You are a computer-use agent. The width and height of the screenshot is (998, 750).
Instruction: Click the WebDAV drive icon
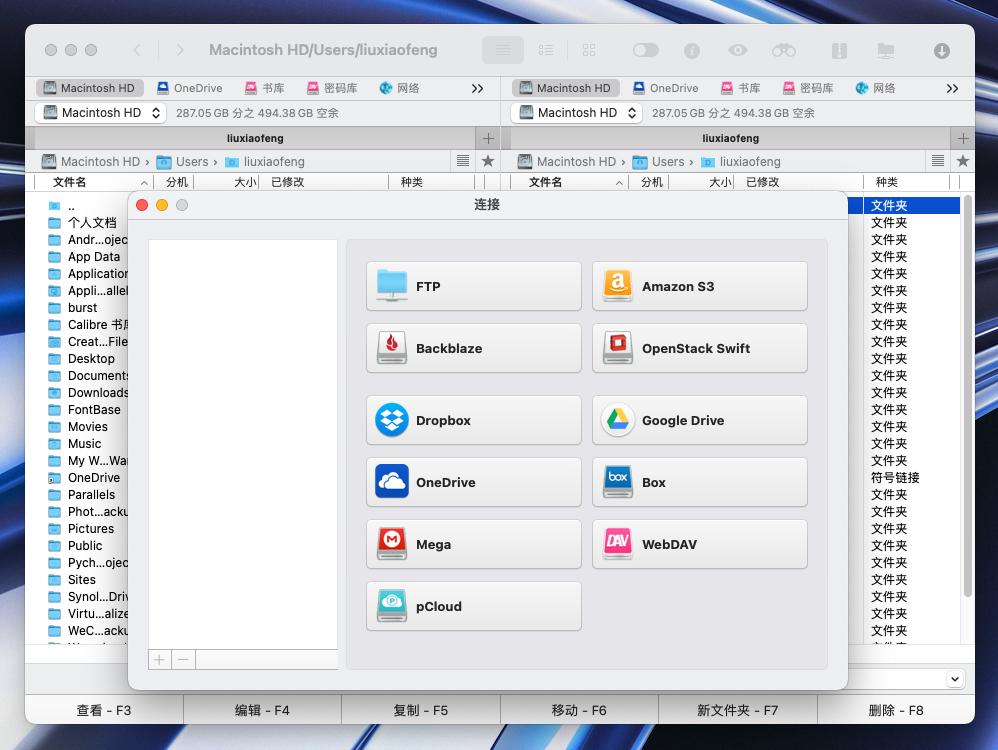[617, 543]
